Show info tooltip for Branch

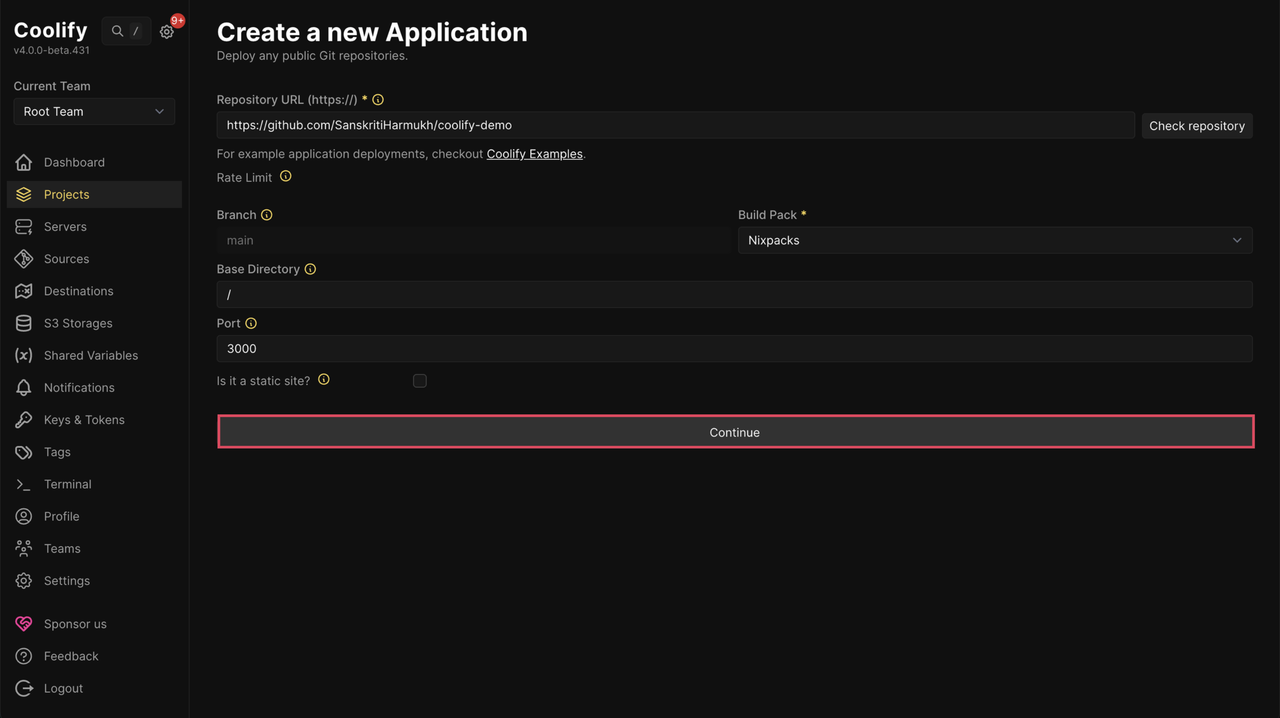tap(267, 215)
